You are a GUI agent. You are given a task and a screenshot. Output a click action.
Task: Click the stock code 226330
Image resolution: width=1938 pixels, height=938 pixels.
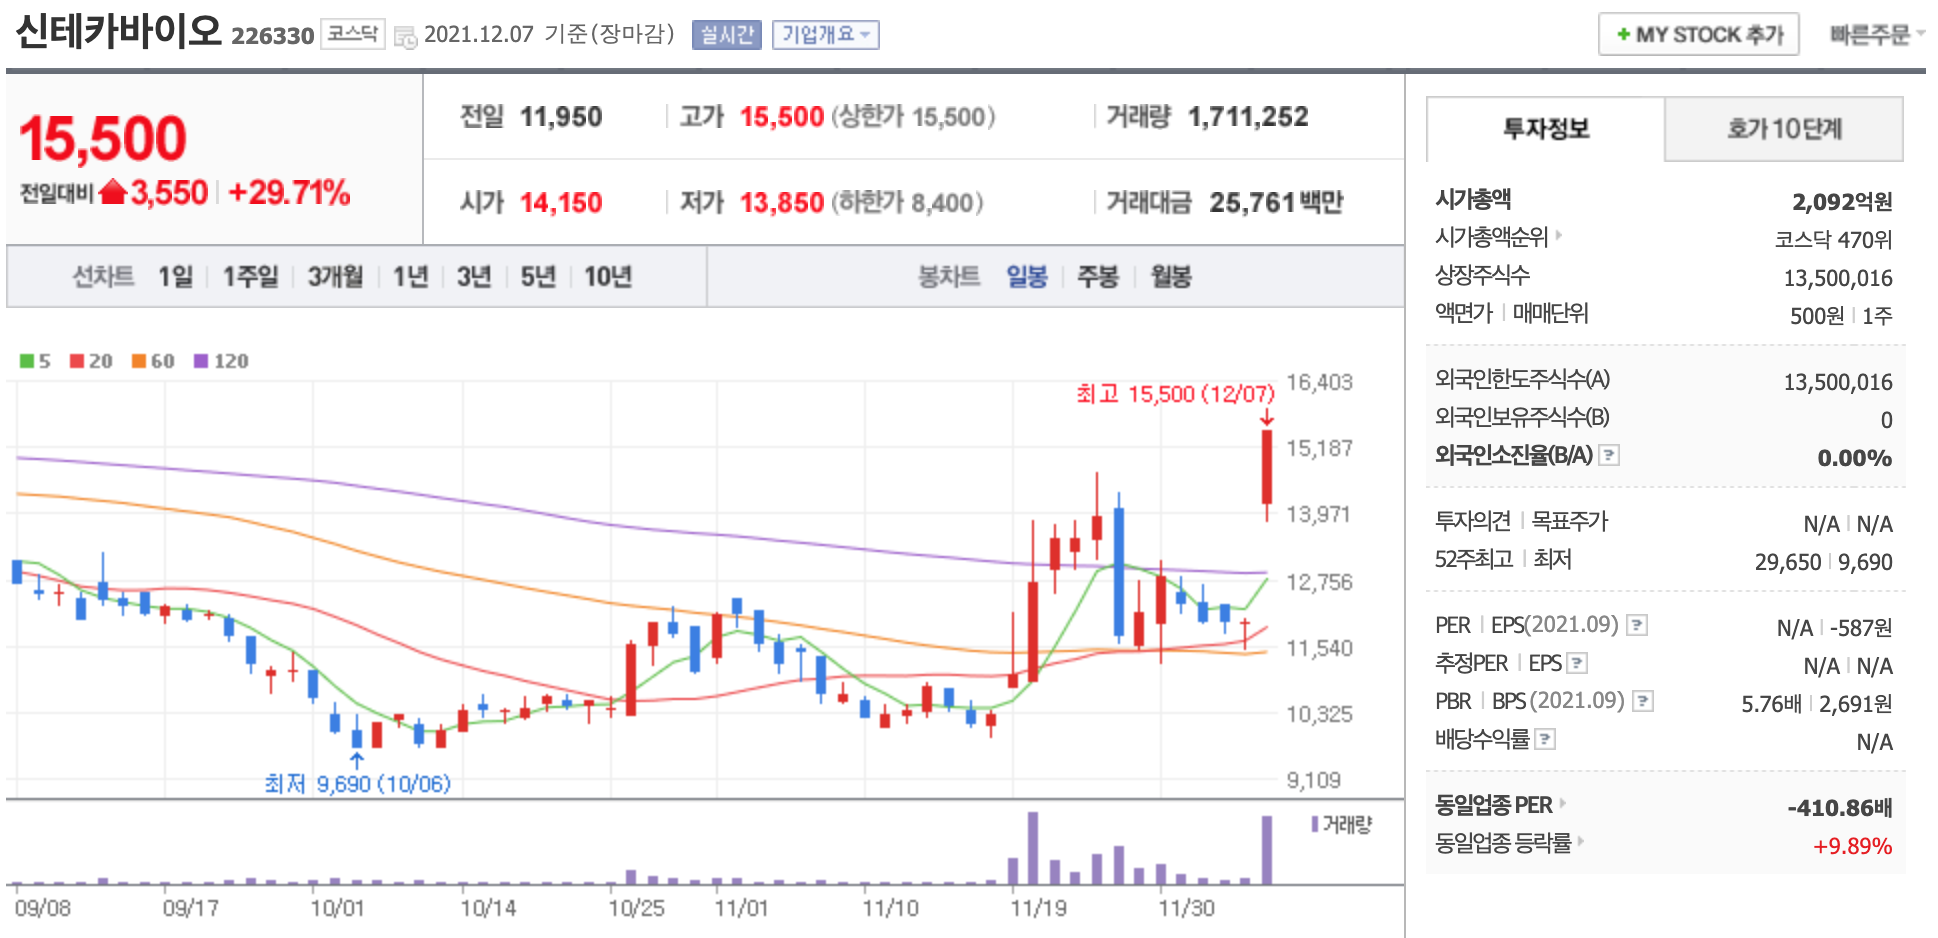(x=273, y=36)
